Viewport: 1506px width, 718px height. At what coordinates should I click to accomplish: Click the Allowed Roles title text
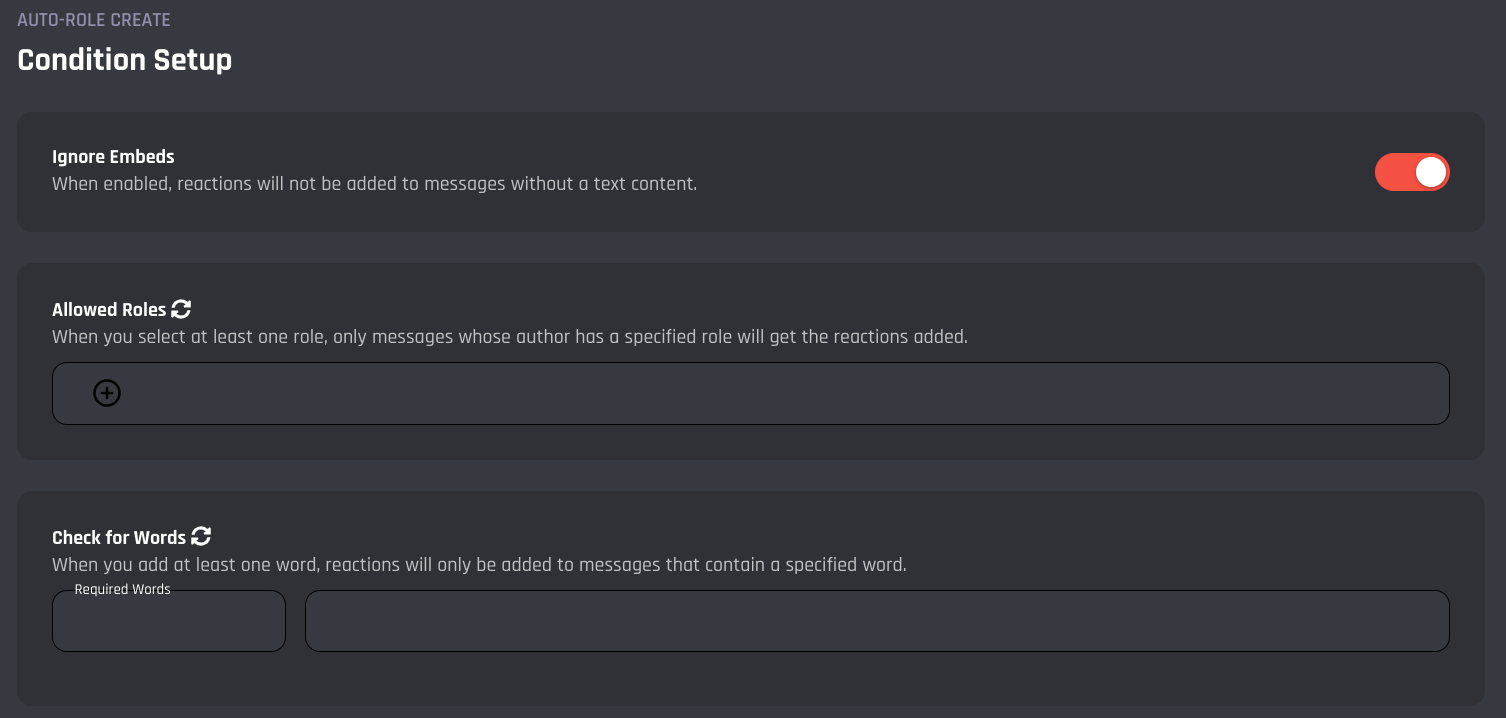(109, 310)
